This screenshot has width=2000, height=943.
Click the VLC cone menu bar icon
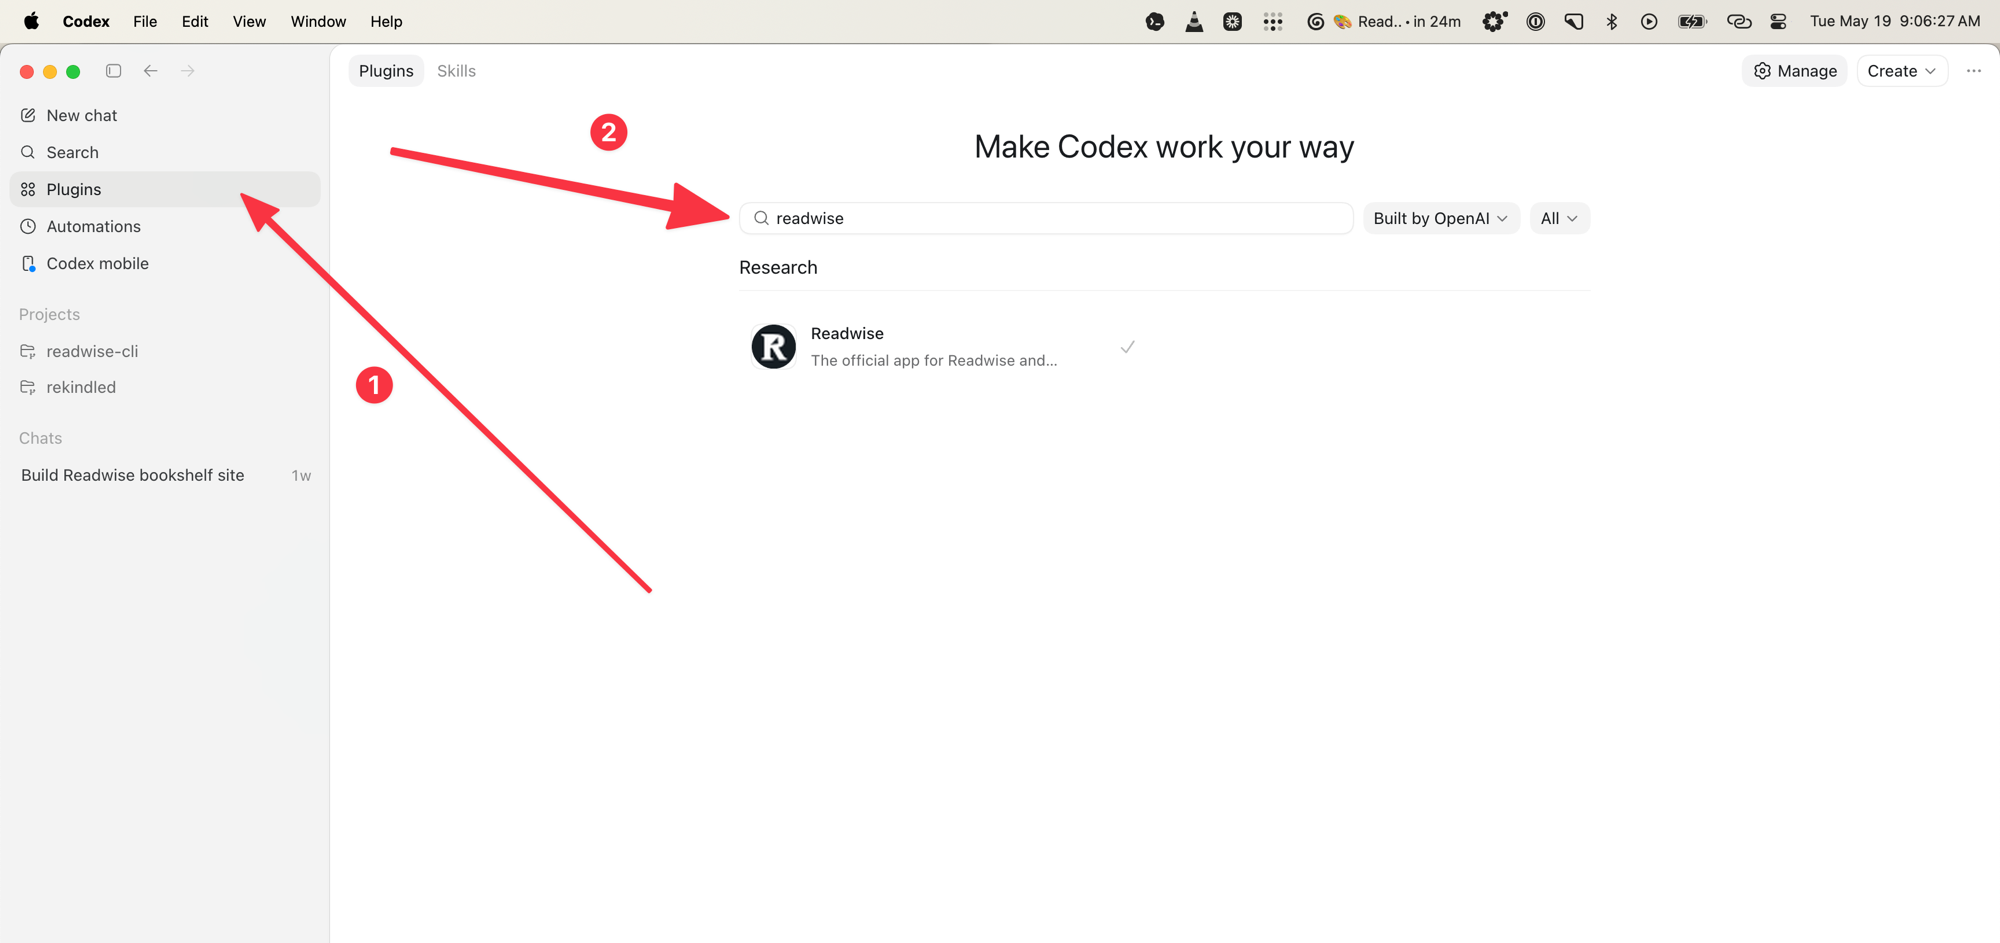coord(1194,21)
